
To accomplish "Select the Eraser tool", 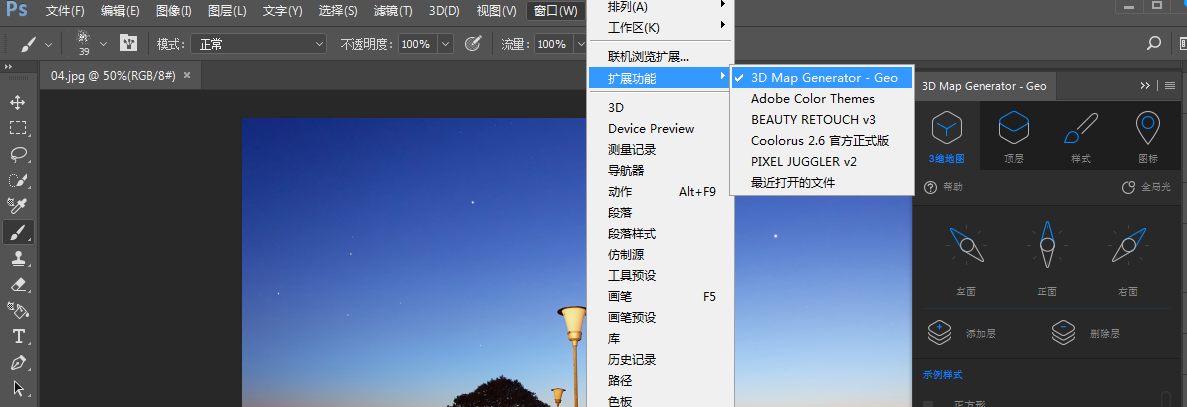I will (17, 284).
